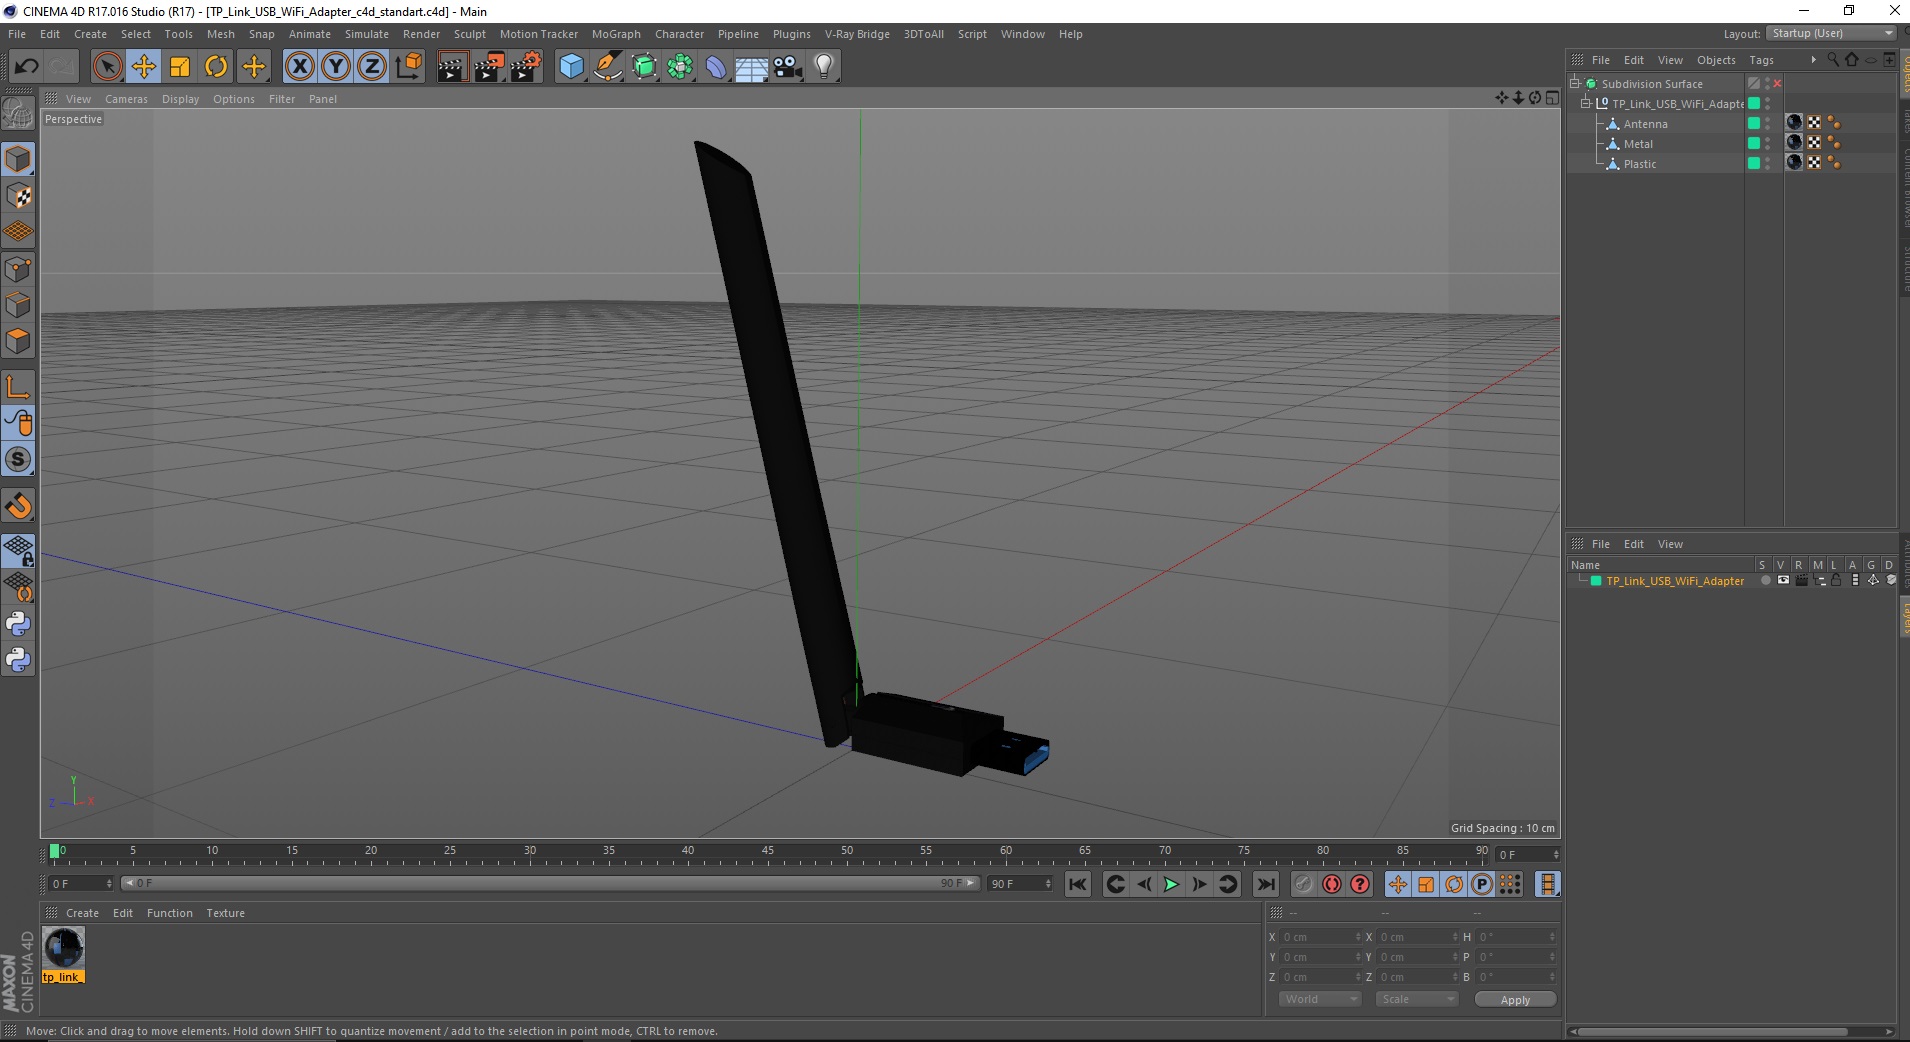Switch to Texture mode
The image size is (1910, 1042).
(x=18, y=196)
